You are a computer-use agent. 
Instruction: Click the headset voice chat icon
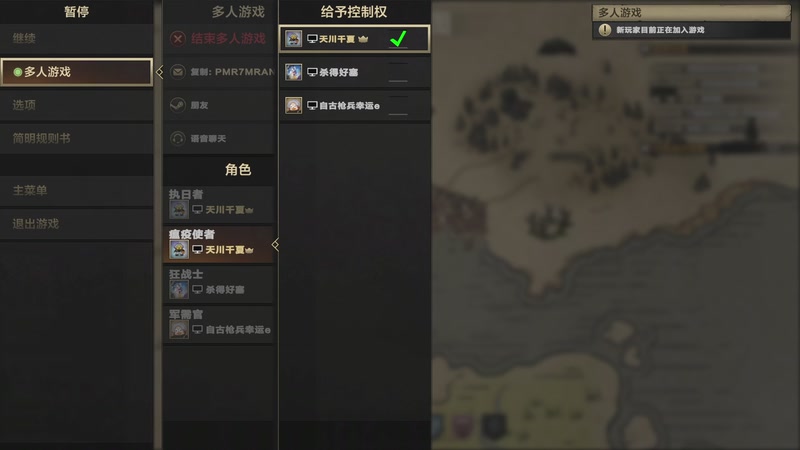[178, 138]
